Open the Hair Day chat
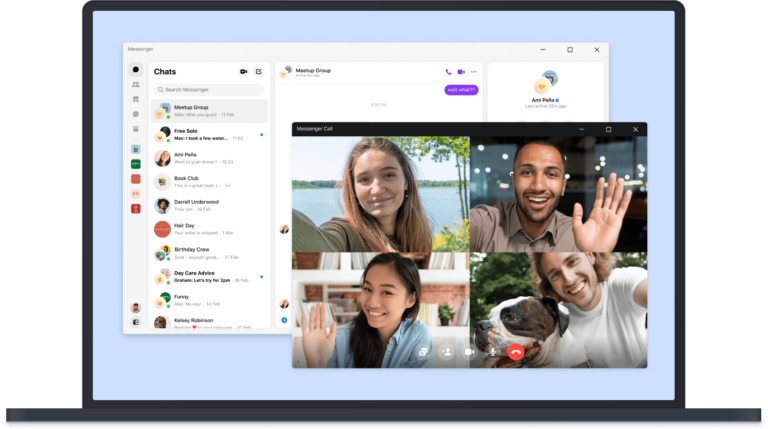 click(209, 229)
